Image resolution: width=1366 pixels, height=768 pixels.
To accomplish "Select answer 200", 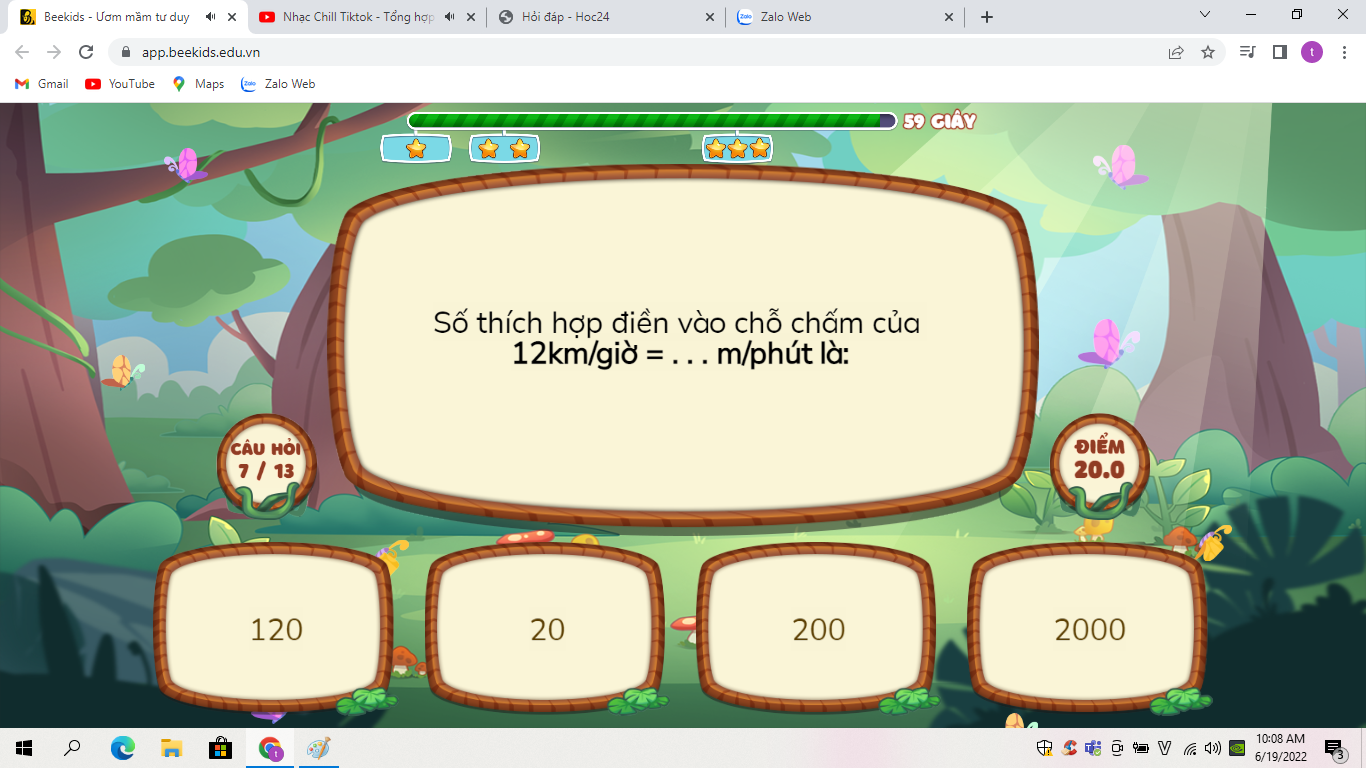I will 816,628.
